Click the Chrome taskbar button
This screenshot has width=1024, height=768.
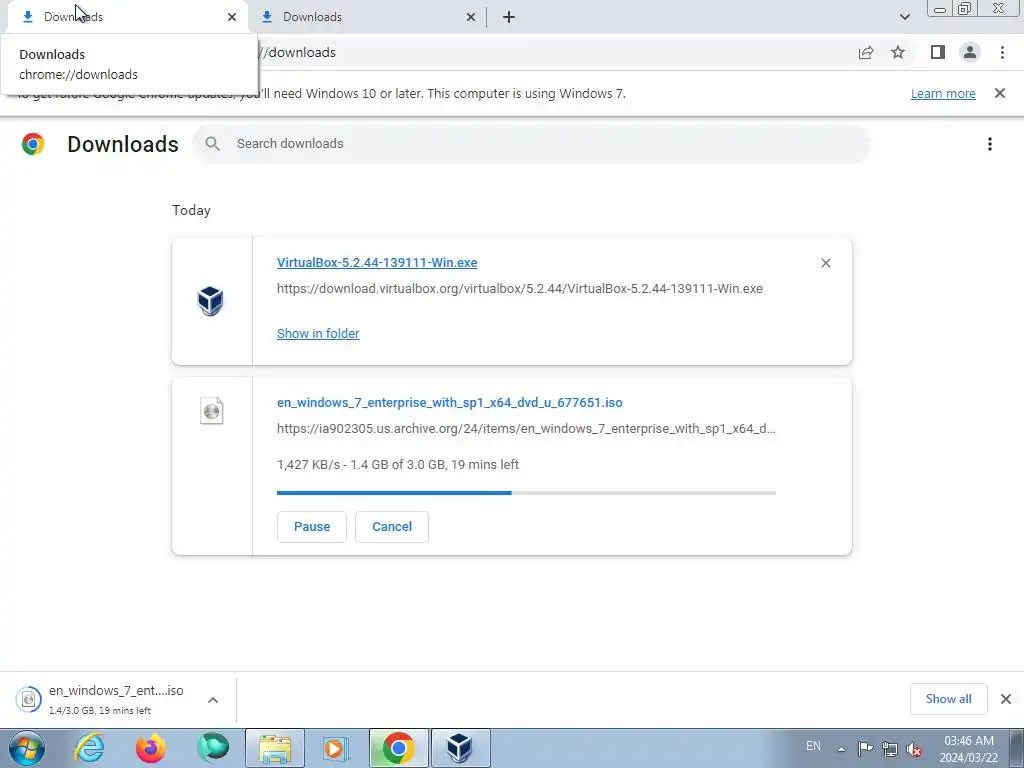pyautogui.click(x=399, y=748)
